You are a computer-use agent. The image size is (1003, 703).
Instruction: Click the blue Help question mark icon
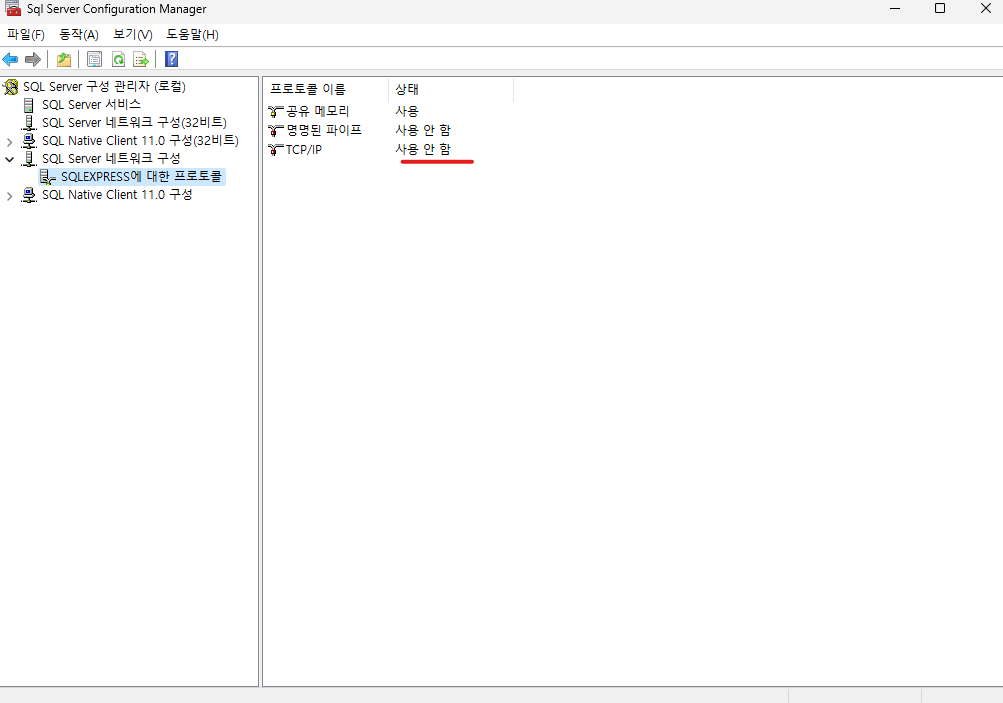(x=171, y=59)
